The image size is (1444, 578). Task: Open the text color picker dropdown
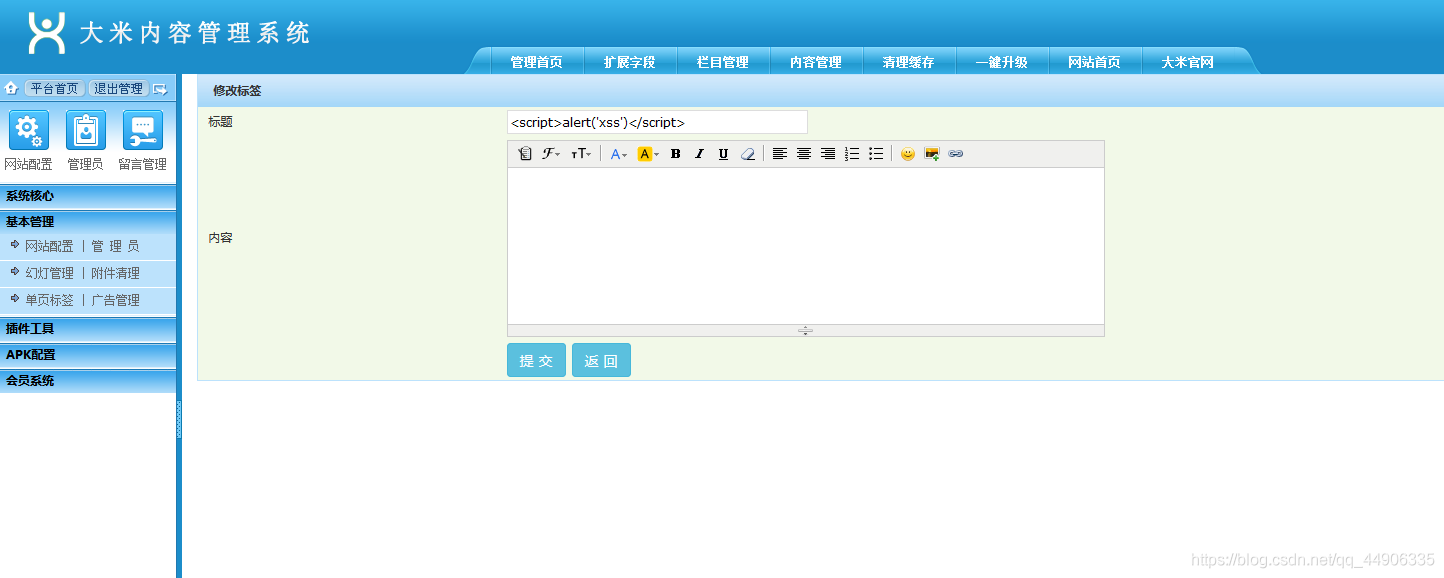coord(619,154)
